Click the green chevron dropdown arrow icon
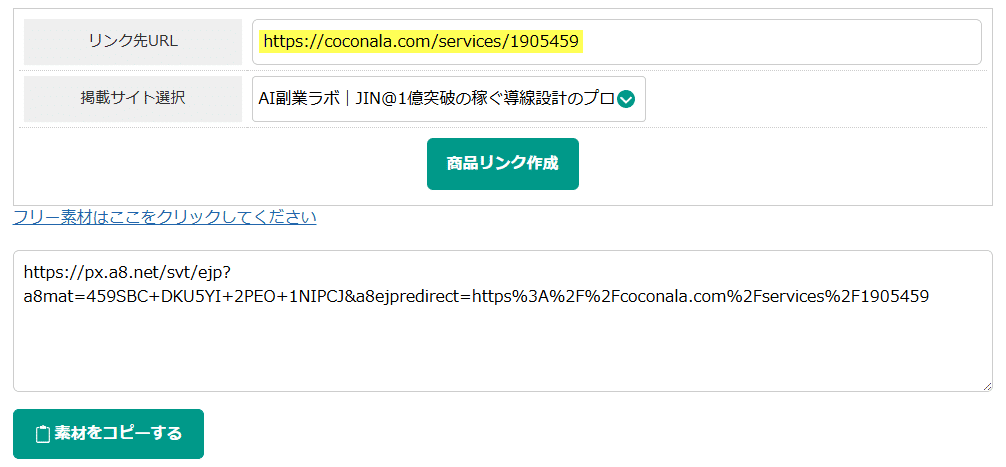The height and width of the screenshot is (467, 1006). click(x=626, y=99)
